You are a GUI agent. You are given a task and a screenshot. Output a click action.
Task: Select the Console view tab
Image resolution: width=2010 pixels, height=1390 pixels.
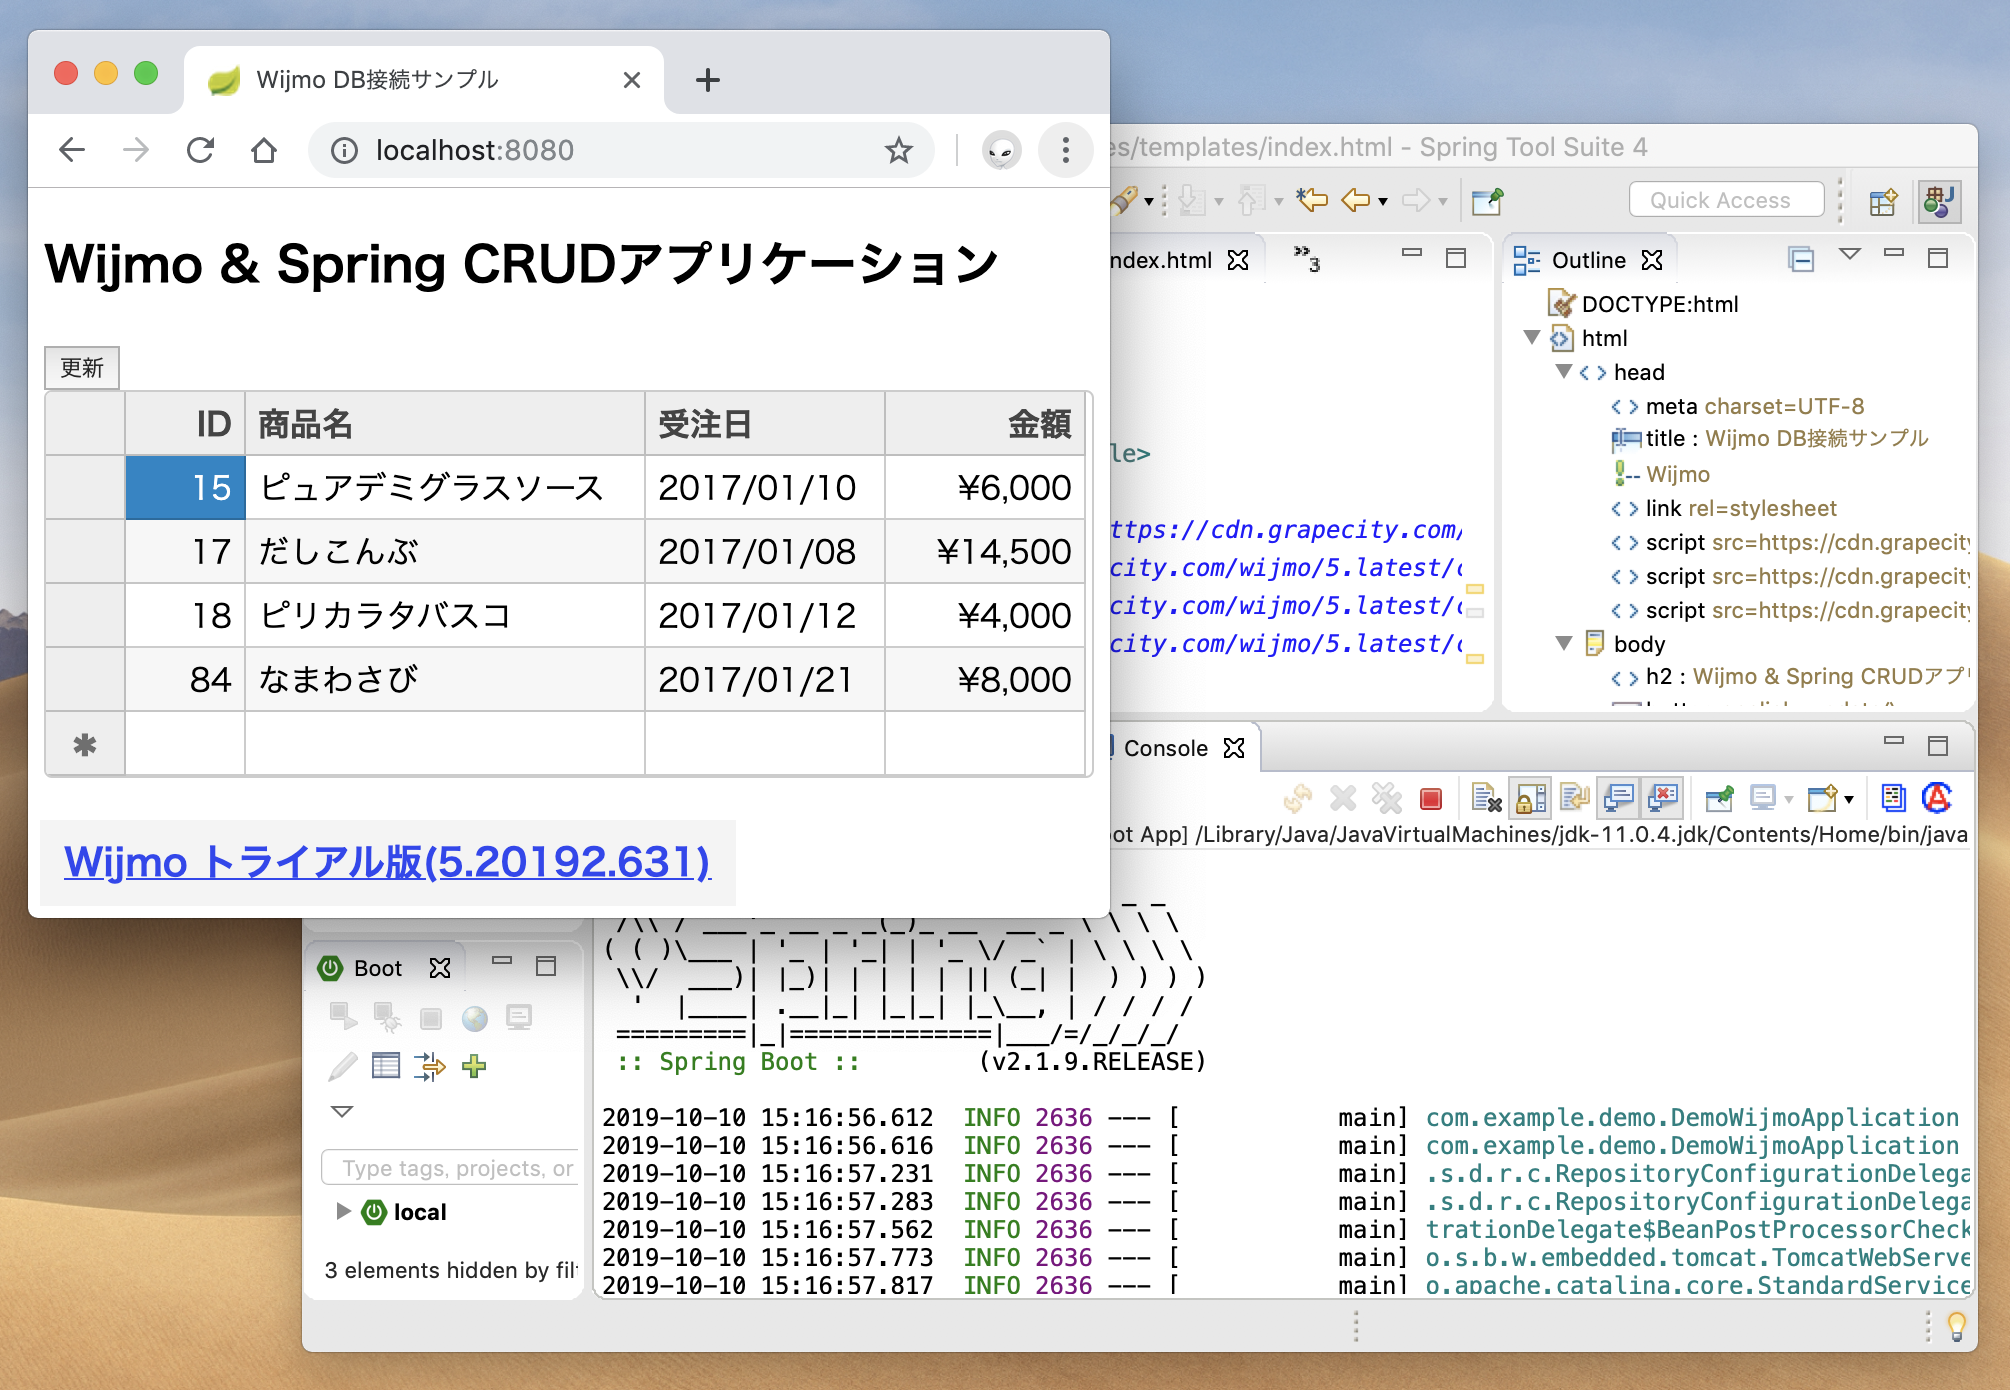click(x=1166, y=749)
